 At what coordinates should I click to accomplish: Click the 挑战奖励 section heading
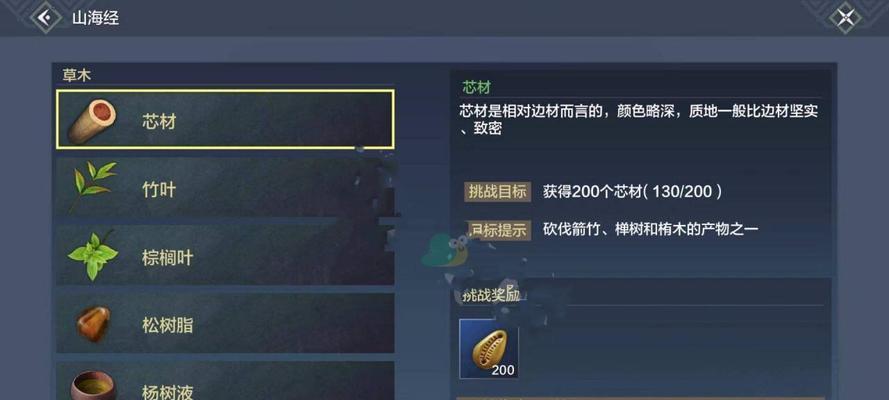[x=490, y=295]
